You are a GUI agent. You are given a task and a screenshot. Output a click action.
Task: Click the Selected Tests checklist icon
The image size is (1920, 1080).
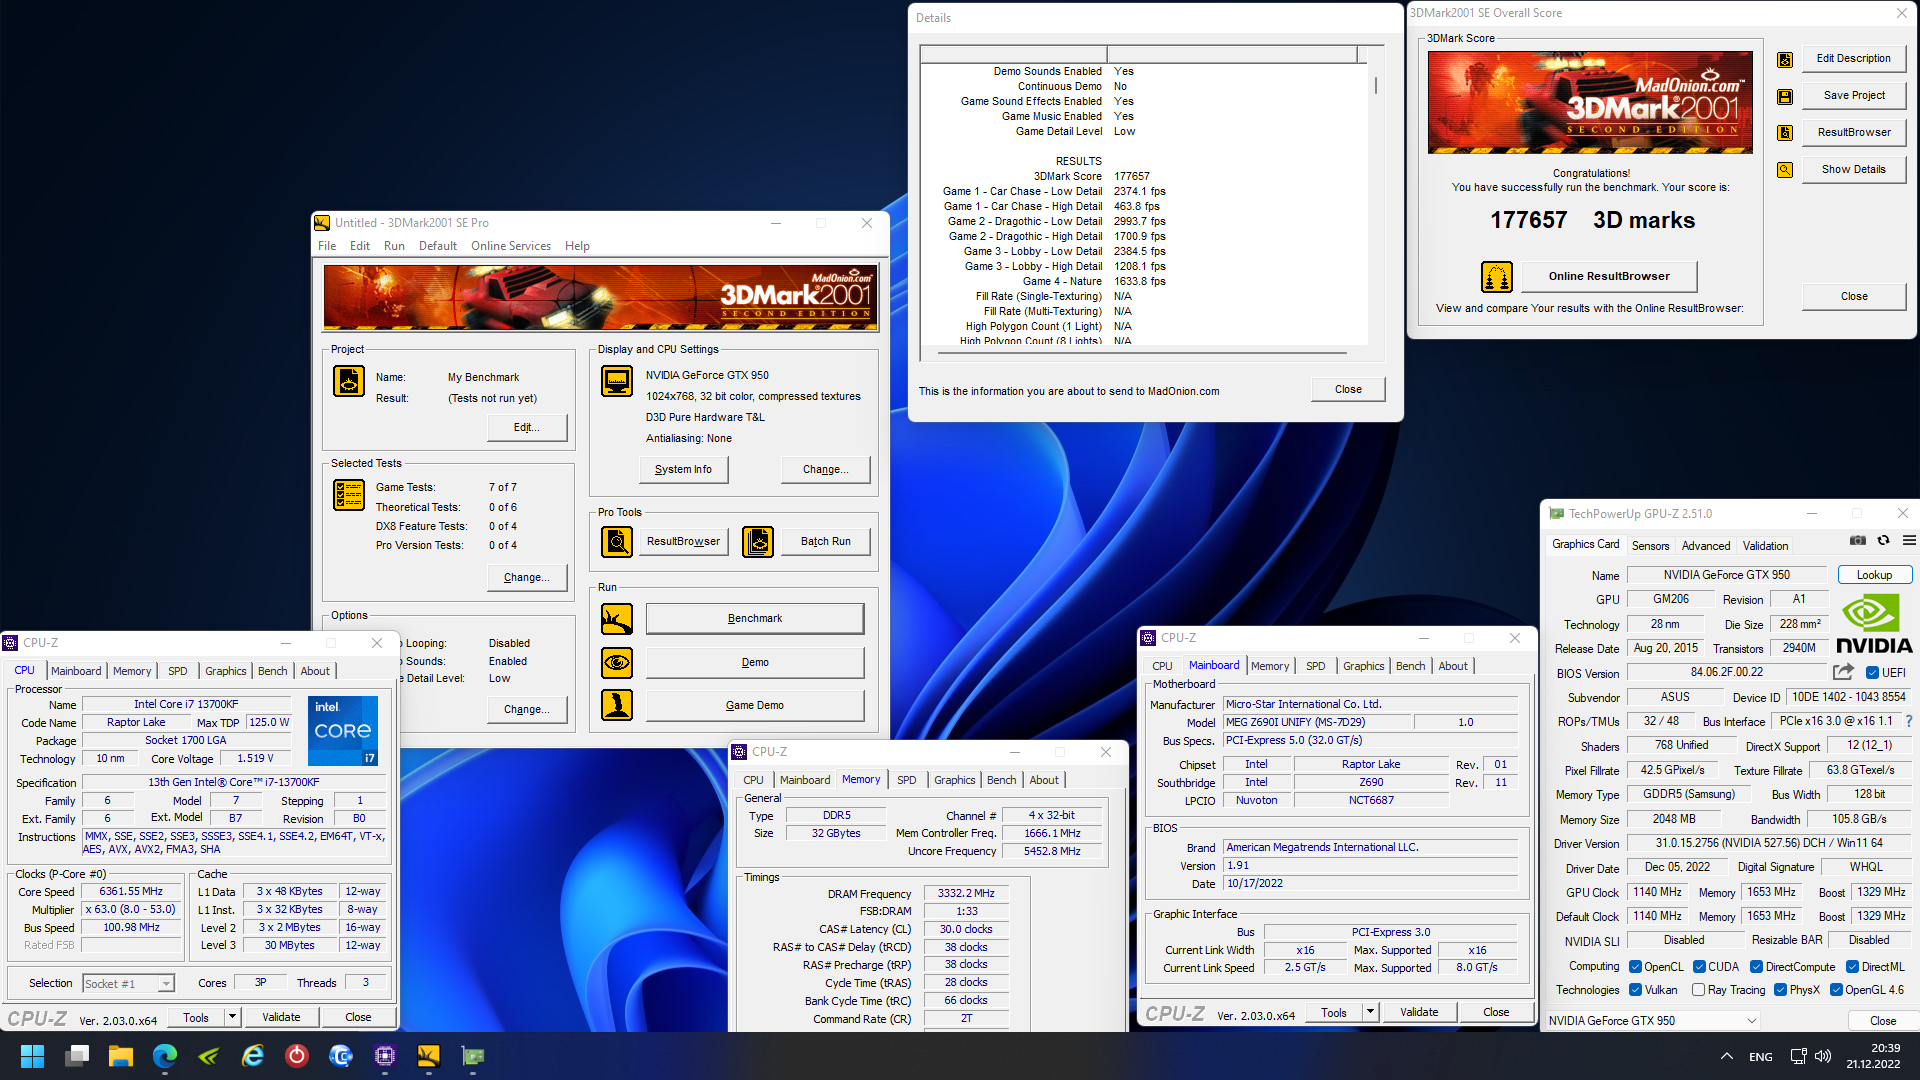pos(349,495)
